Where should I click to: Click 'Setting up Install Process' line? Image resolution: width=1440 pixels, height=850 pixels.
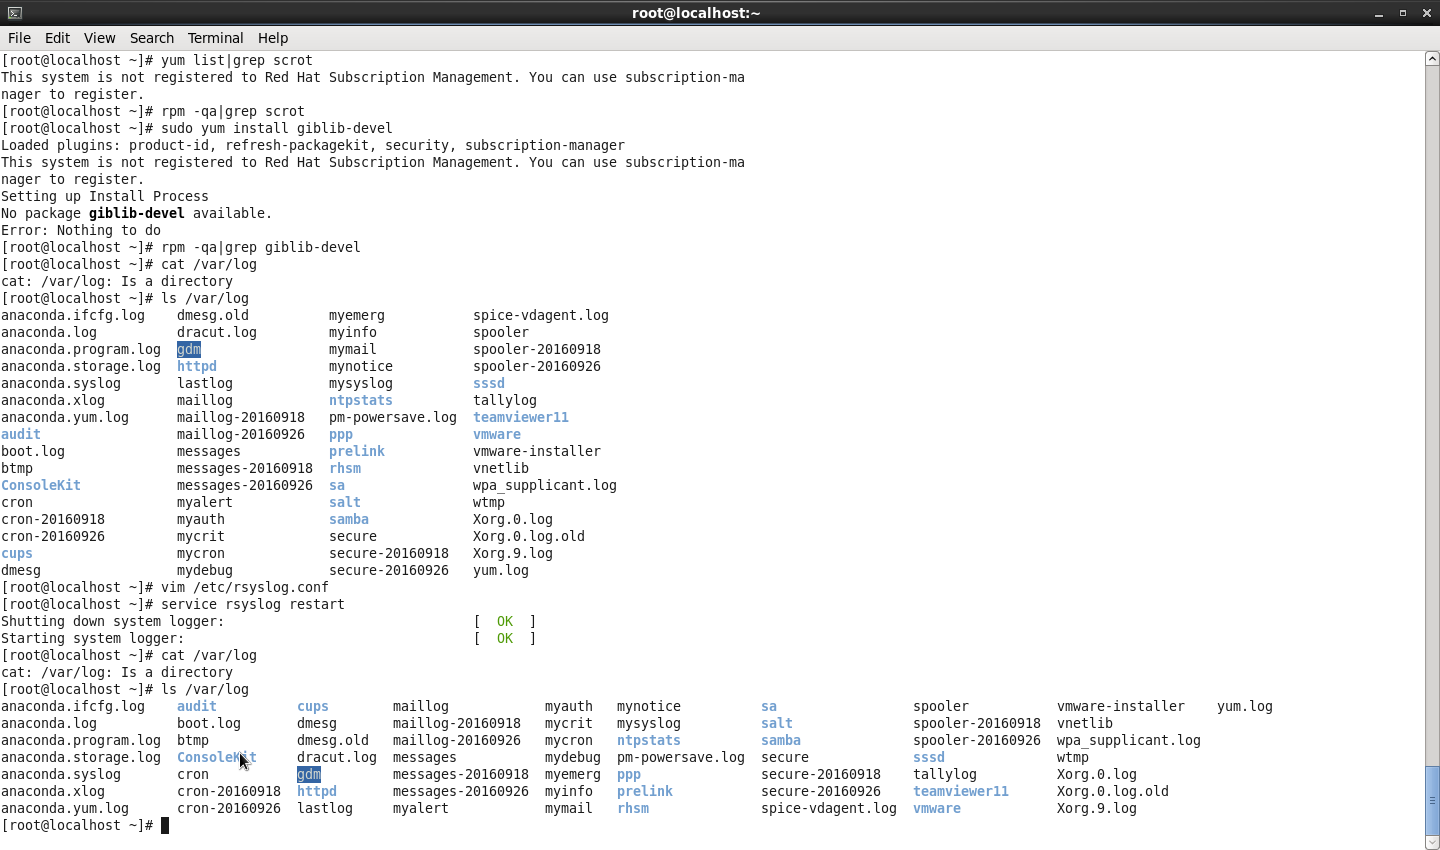[x=105, y=196]
